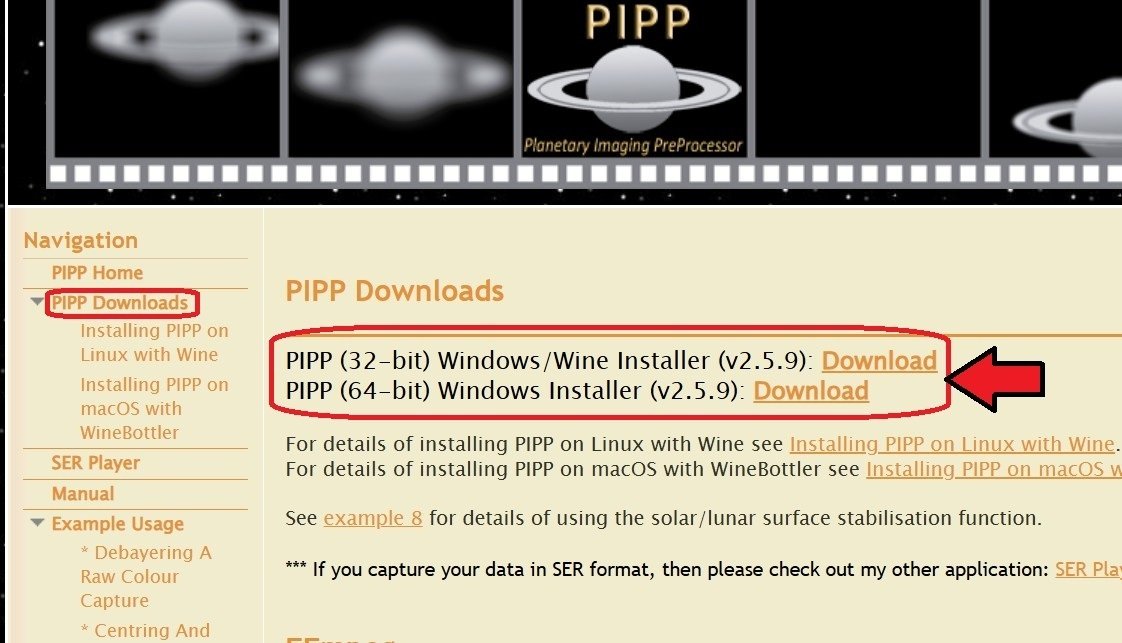Collapse the PIPP Downloads tree arrow
The width and height of the screenshot is (1122, 643).
37,302
